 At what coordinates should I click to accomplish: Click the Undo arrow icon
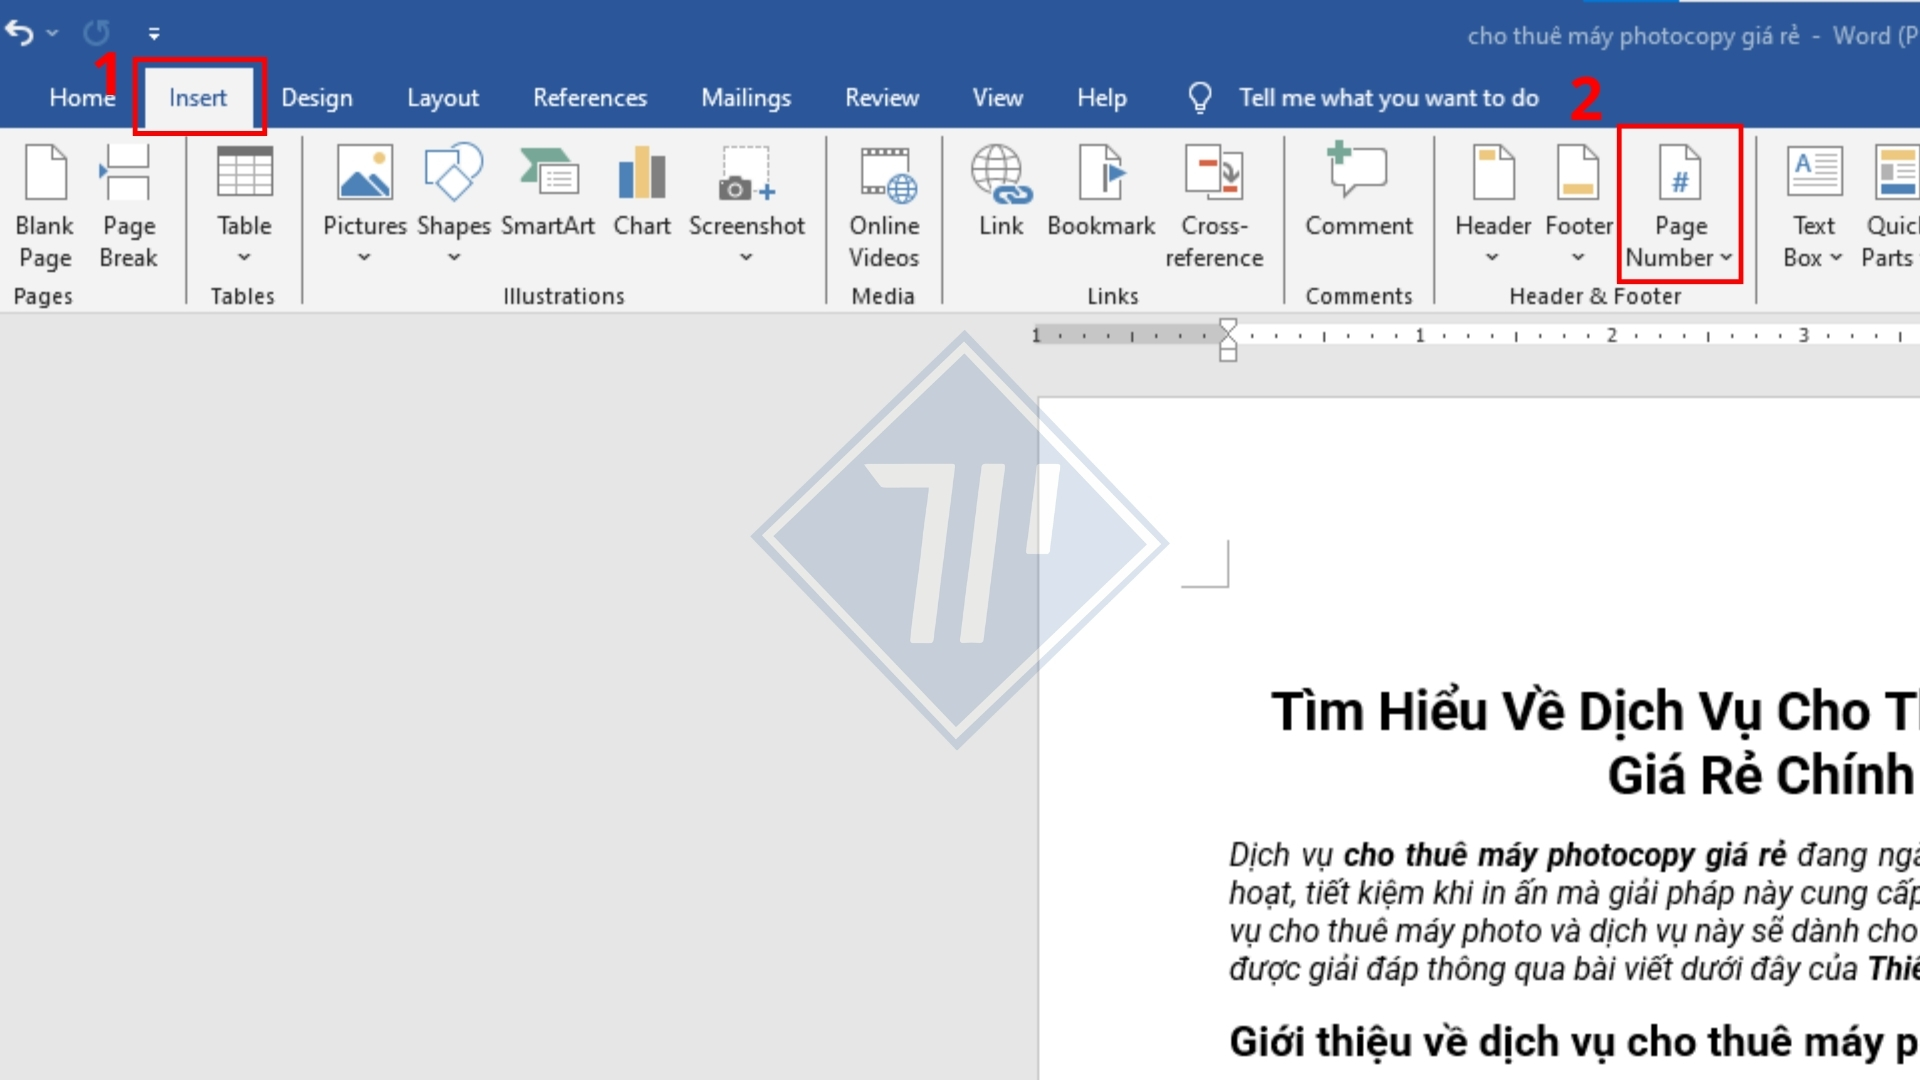(20, 33)
